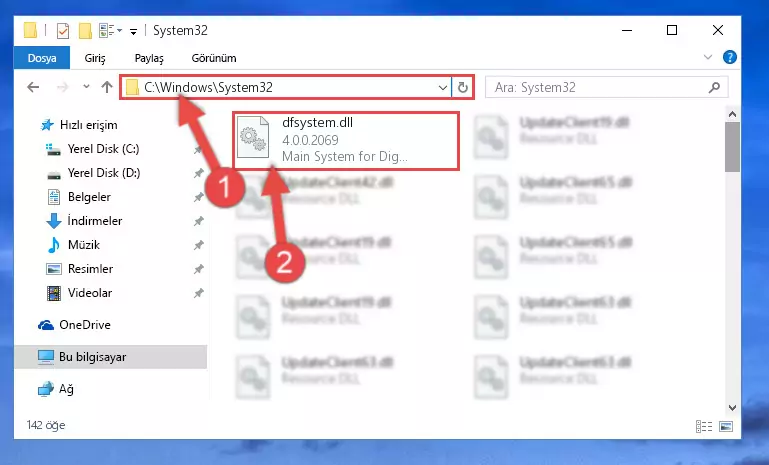Click the New Folder icon in quick access toolbar
This screenshot has width=769, height=465.
click(x=85, y=30)
